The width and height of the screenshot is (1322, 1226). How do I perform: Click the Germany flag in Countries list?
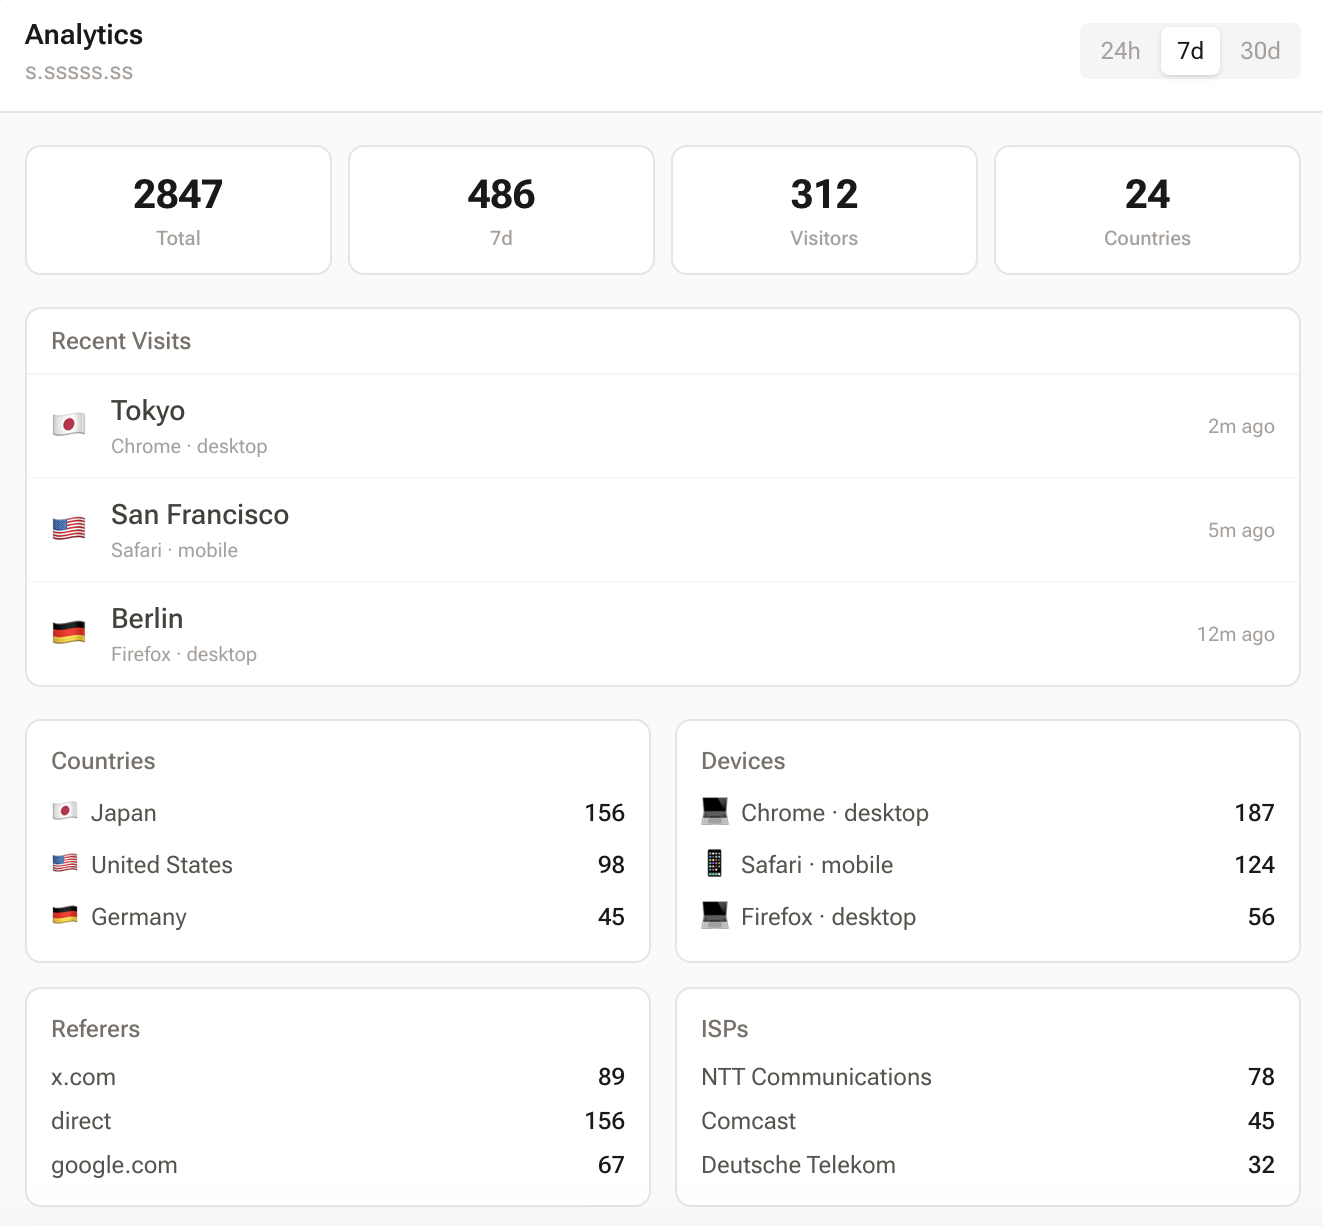[x=65, y=915]
